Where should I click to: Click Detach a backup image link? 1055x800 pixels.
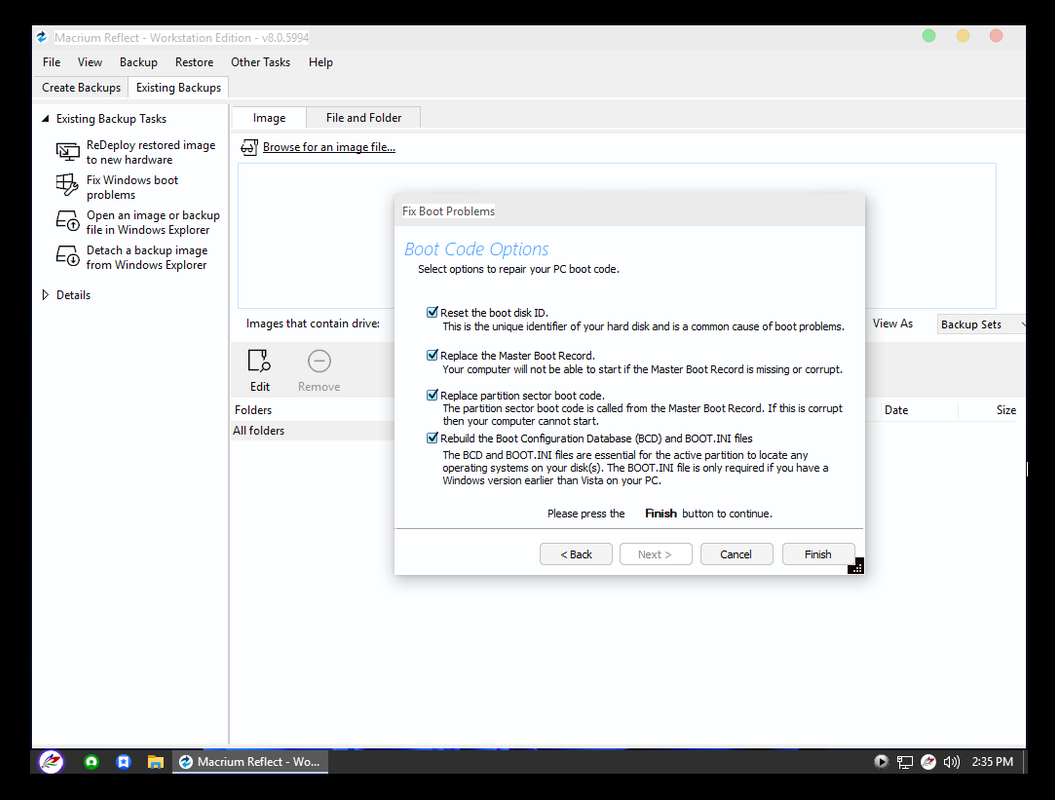pyautogui.click(x=147, y=257)
